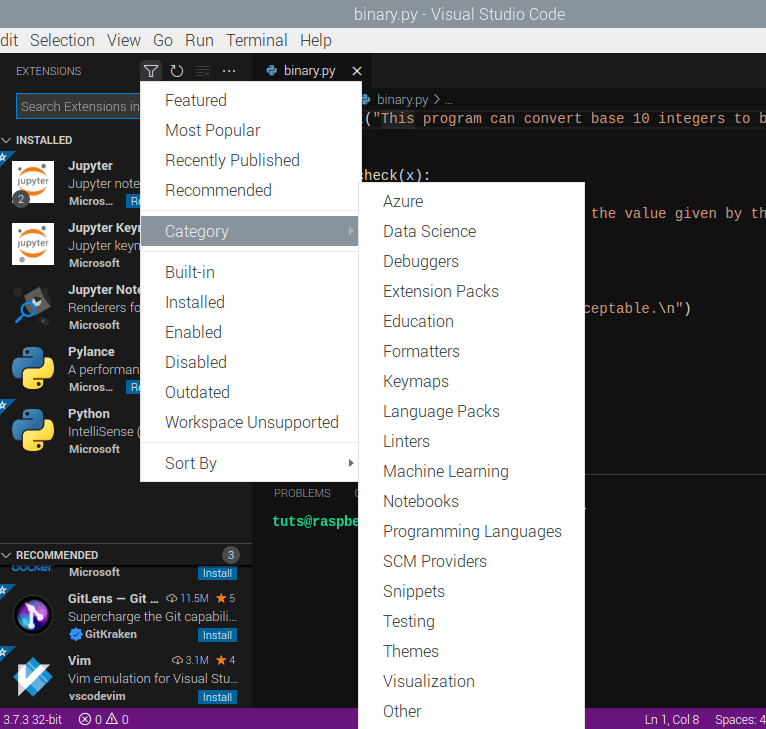Install the GitLens extension

click(x=217, y=635)
